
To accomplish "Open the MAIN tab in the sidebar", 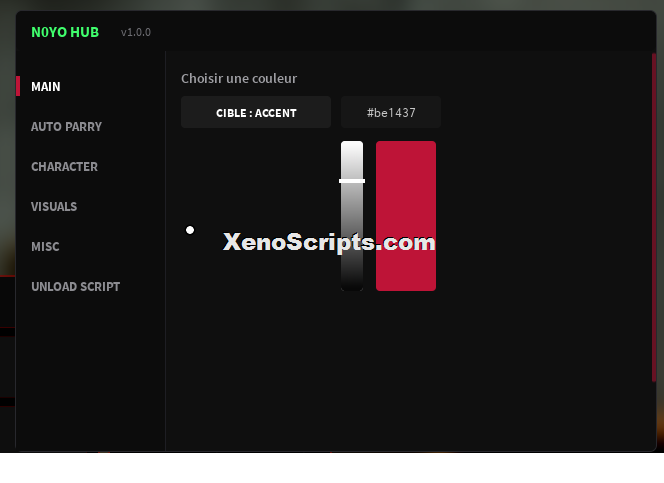I will [46, 87].
